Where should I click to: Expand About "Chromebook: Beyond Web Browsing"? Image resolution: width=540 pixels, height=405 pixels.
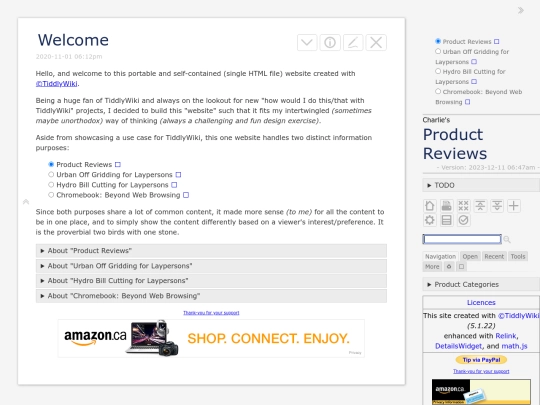pyautogui.click(x=211, y=296)
